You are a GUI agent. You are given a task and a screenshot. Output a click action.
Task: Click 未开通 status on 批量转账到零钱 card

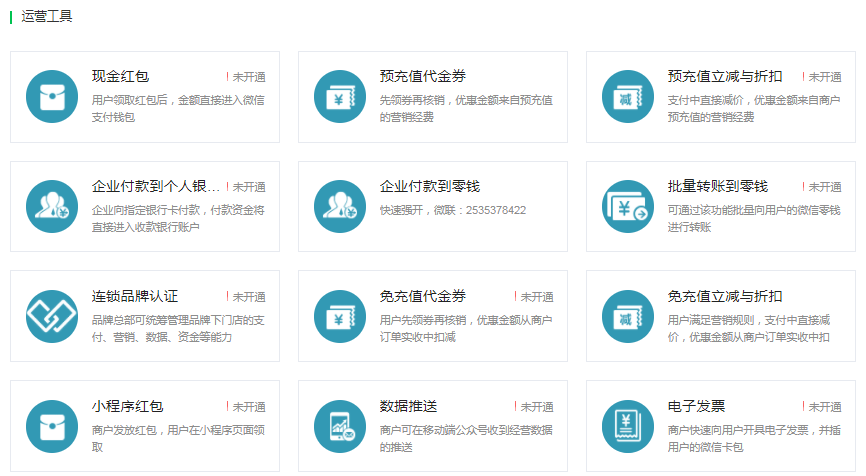point(822,187)
